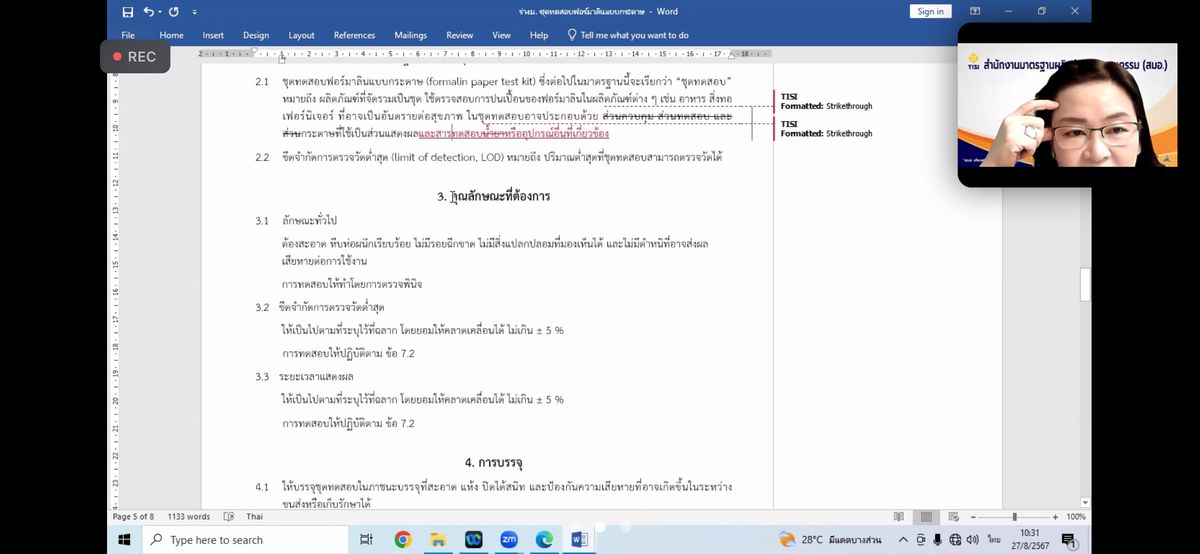Click the proofing check icon in status bar

pyautogui.click(x=229, y=516)
